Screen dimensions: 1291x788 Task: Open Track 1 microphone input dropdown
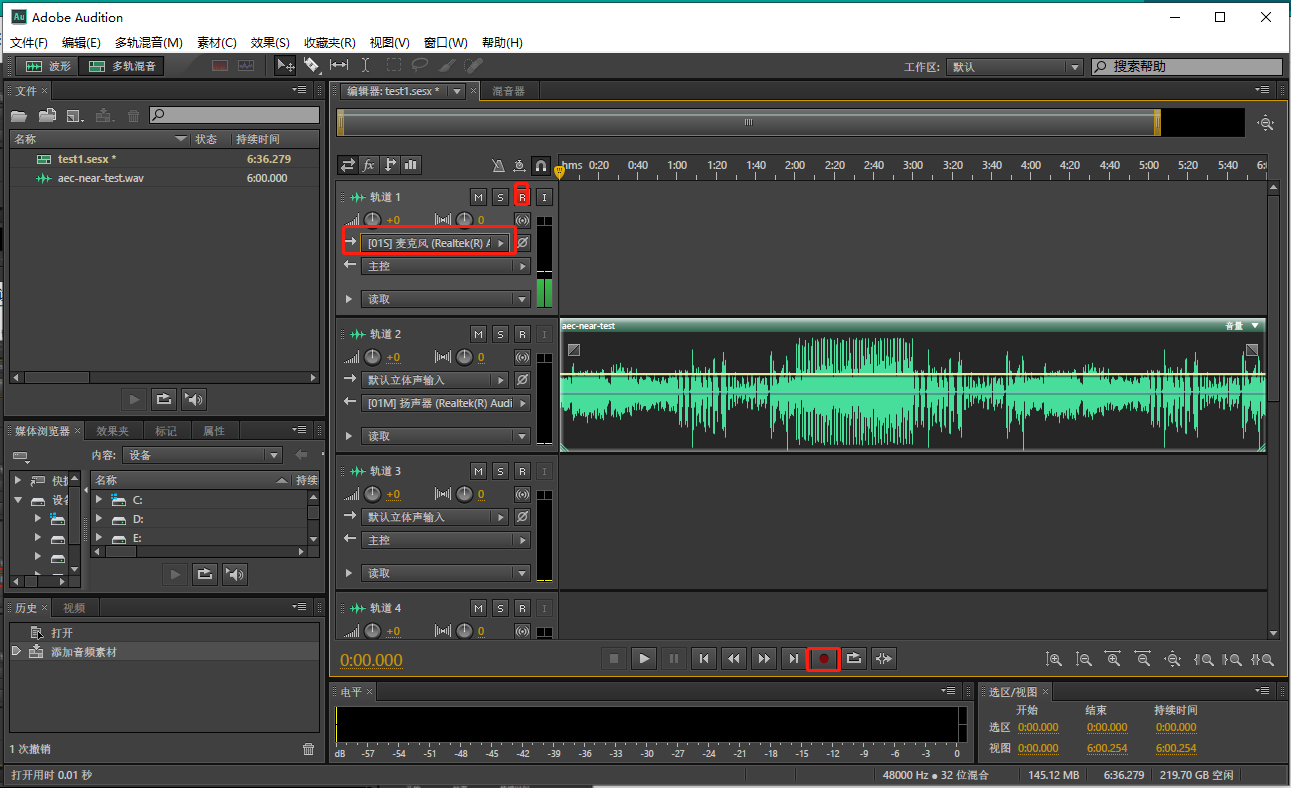(436, 243)
